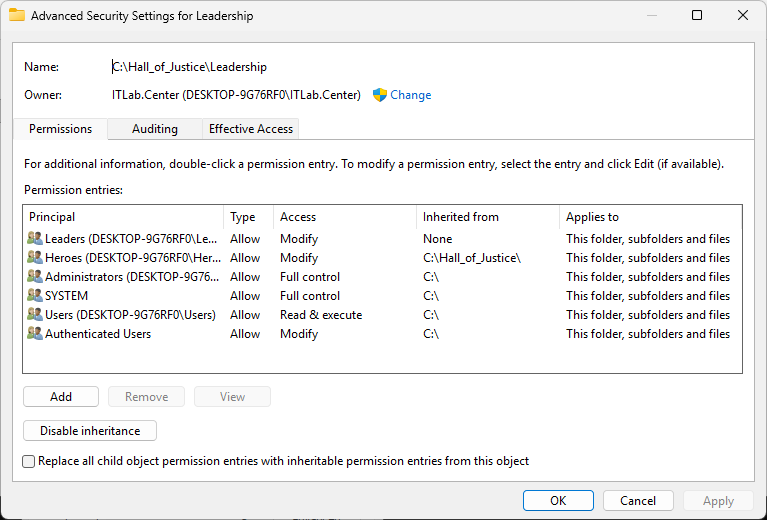Click Disable inheritance button
Viewport: 767px width, 520px height.
tap(90, 431)
